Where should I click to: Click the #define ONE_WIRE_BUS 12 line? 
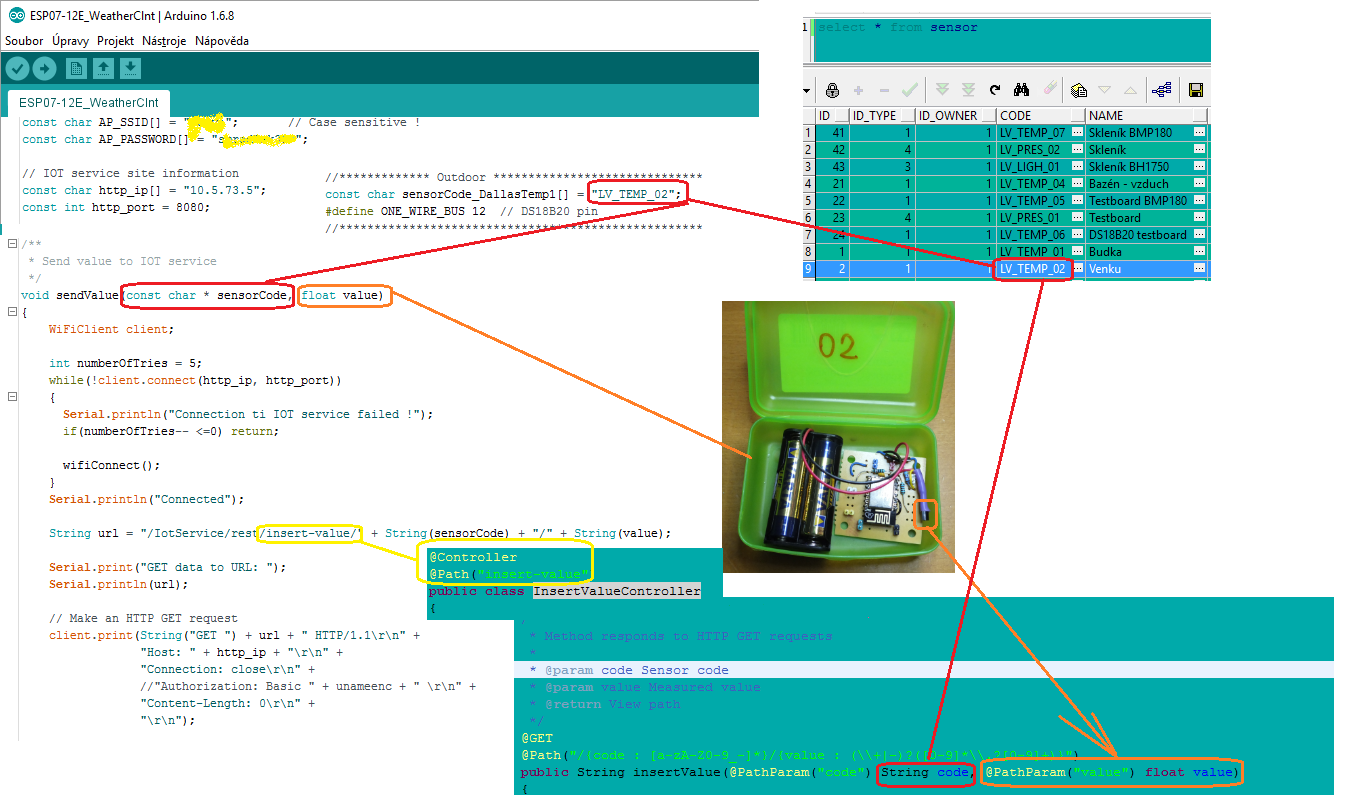461,212
